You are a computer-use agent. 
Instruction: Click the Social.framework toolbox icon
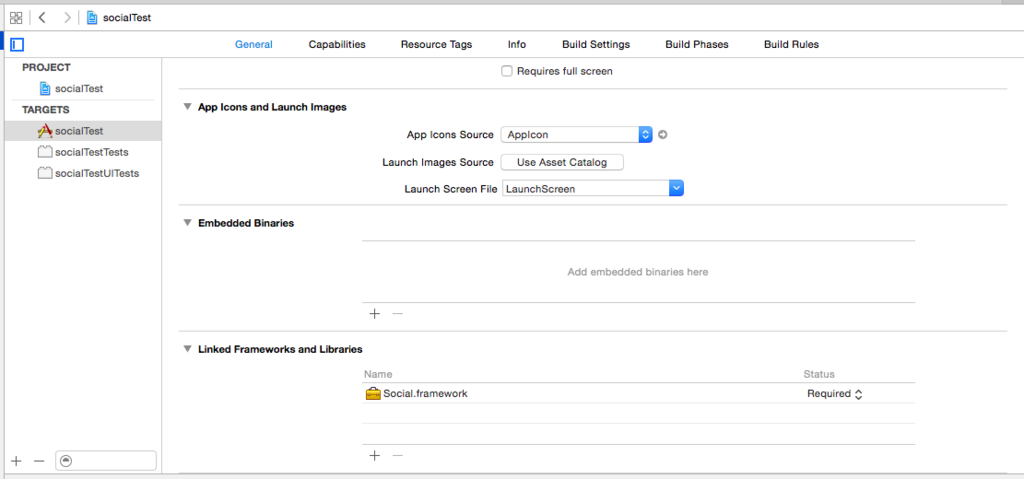[373, 393]
